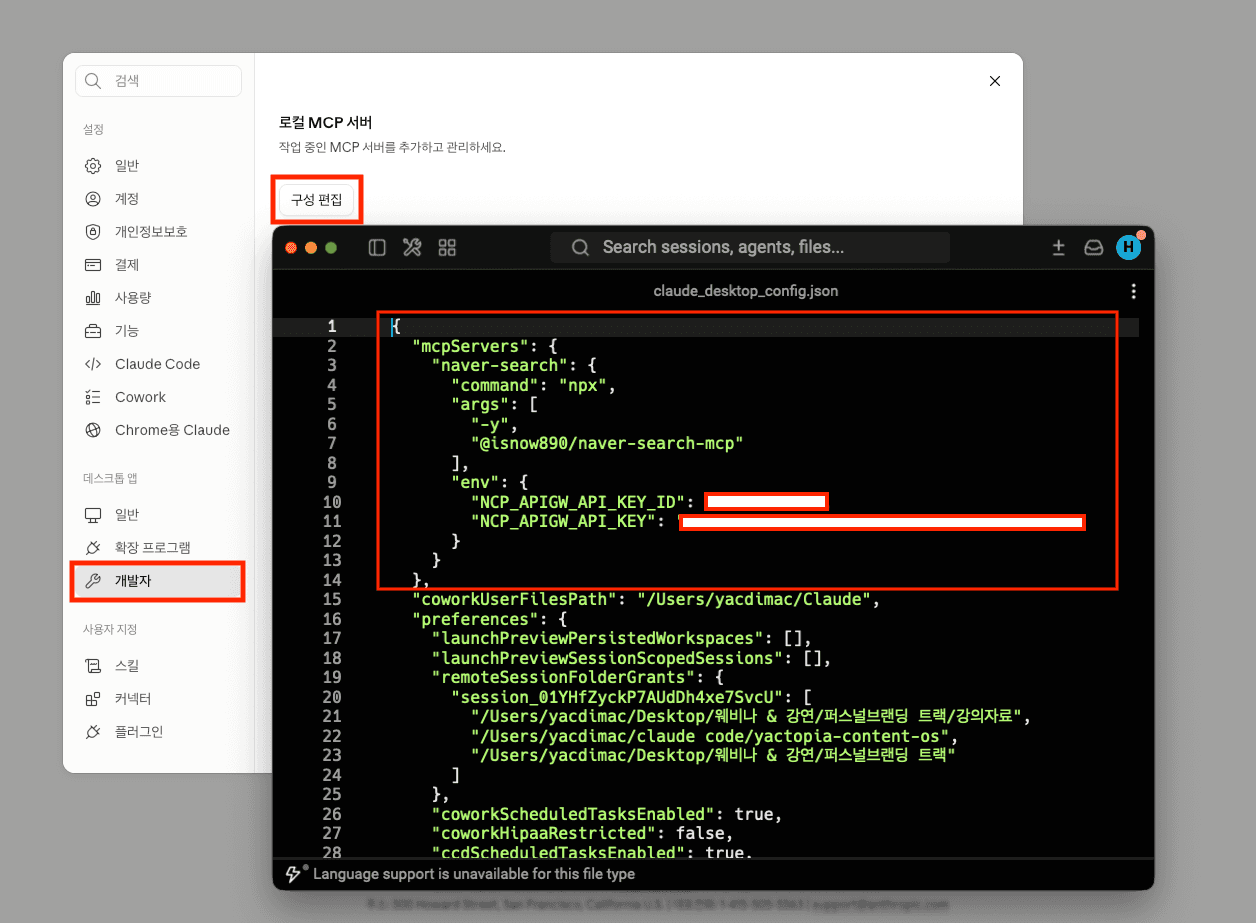Open 일반 under 데스크톱 앱 section
This screenshot has height=923, width=1256.
click(158, 514)
